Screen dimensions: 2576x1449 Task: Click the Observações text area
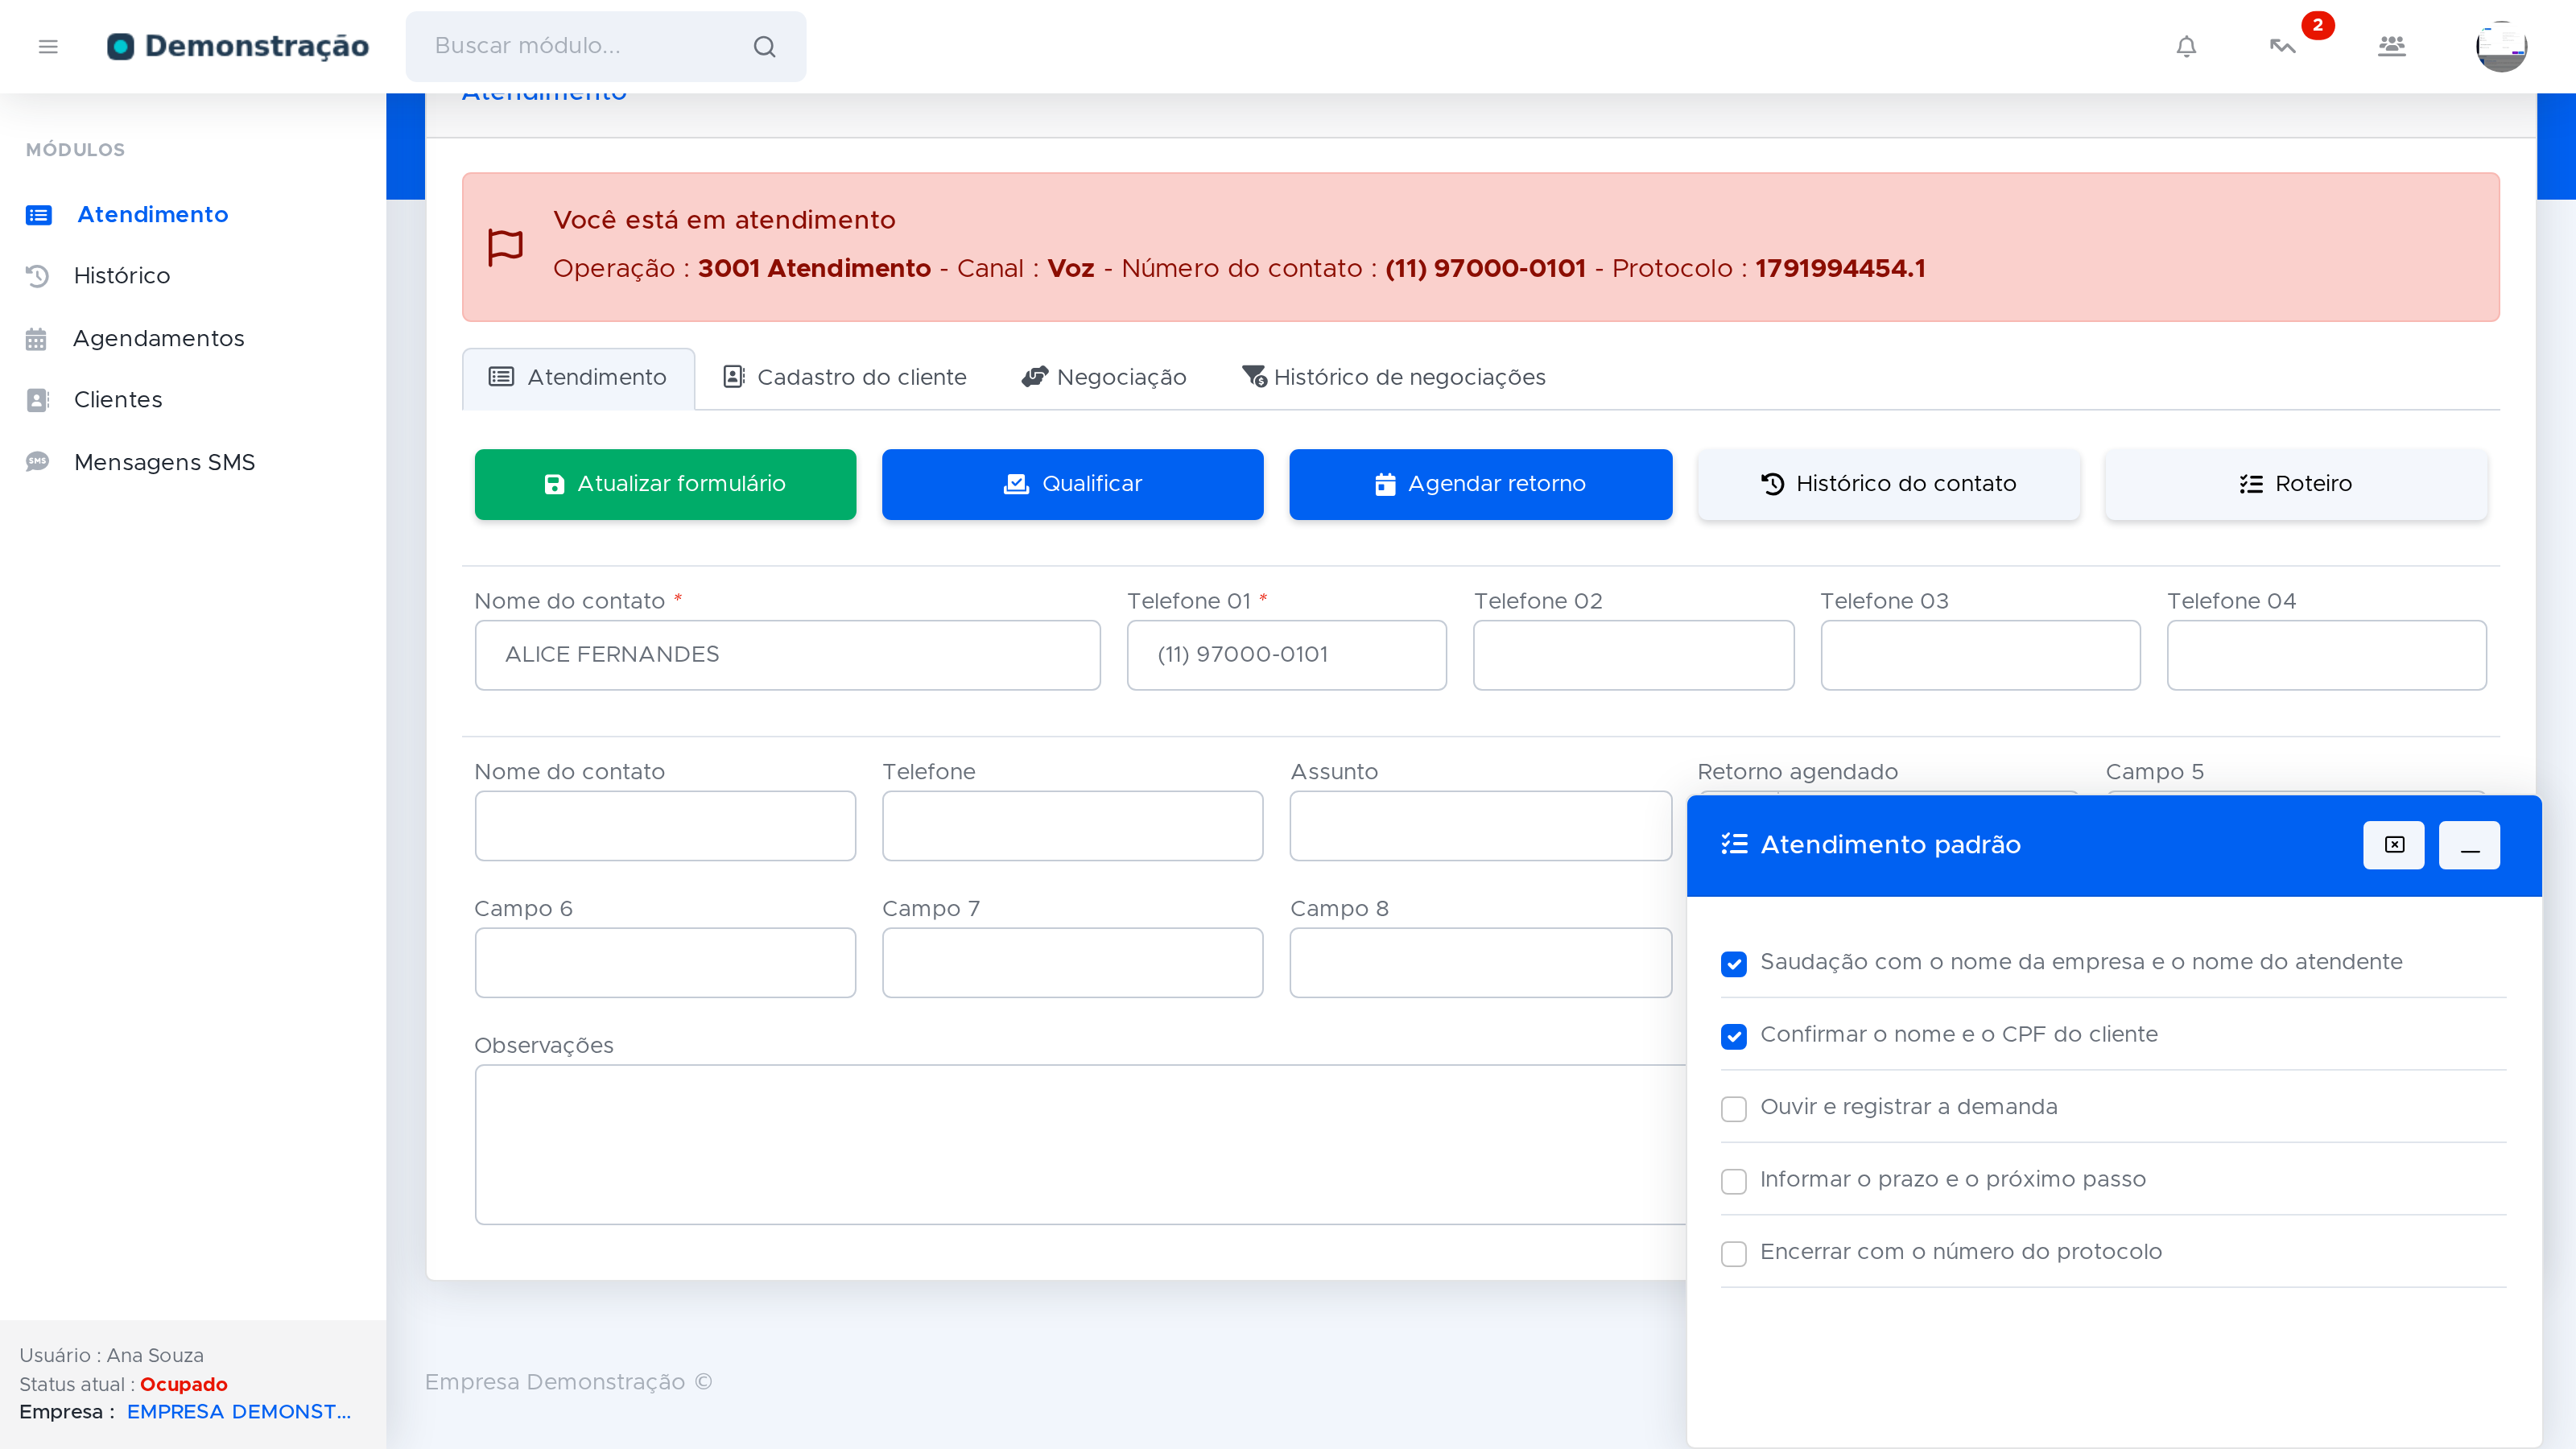[x=1080, y=1144]
